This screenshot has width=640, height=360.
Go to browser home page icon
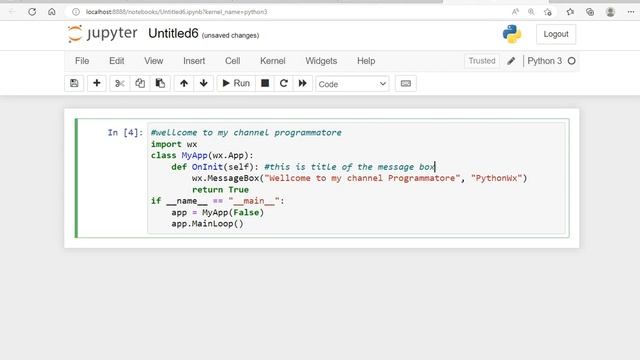coord(52,12)
